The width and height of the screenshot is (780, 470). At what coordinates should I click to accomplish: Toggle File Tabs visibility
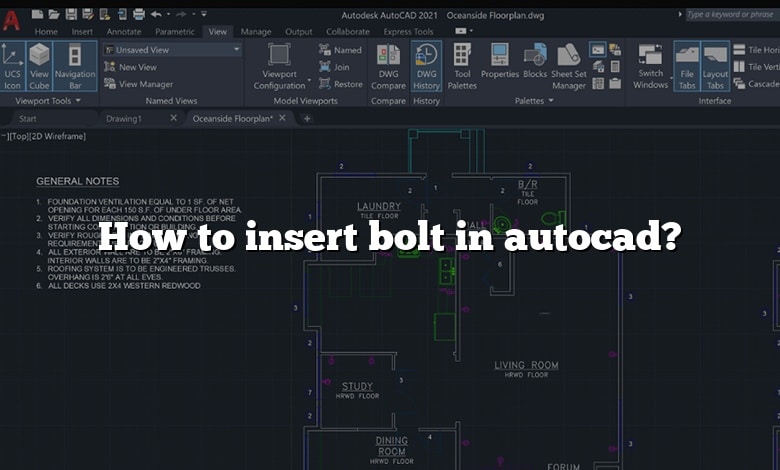click(x=687, y=66)
